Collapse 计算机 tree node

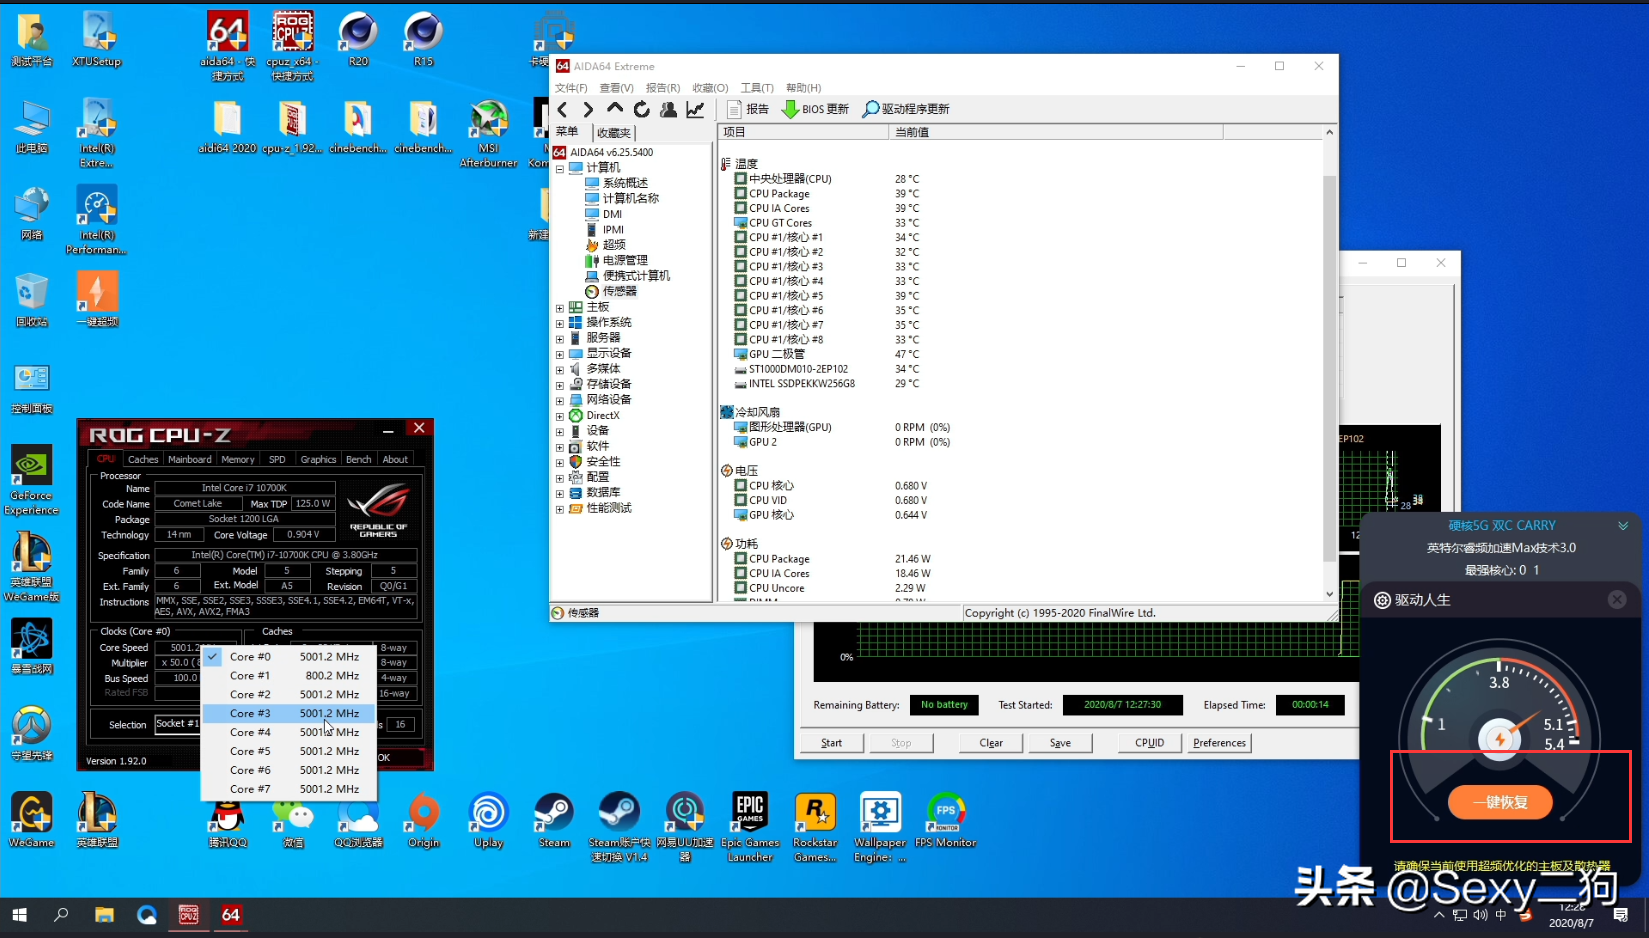[560, 168]
